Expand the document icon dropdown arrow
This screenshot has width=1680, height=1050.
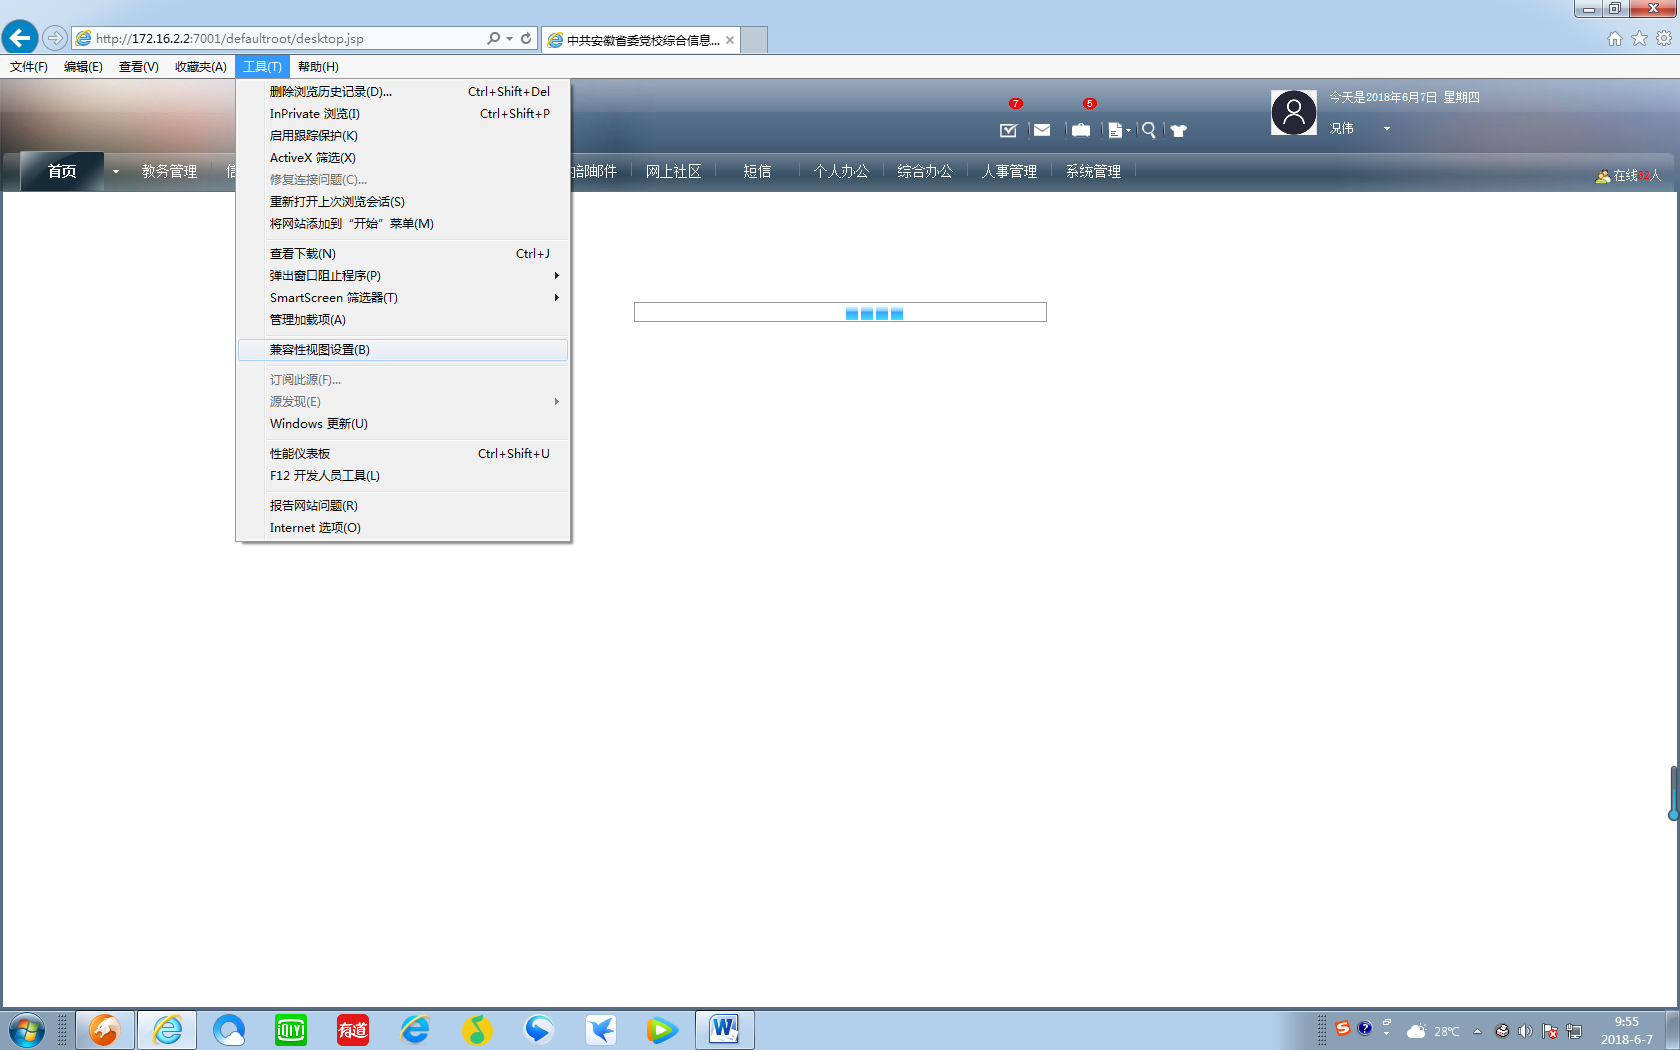[x=1129, y=131]
